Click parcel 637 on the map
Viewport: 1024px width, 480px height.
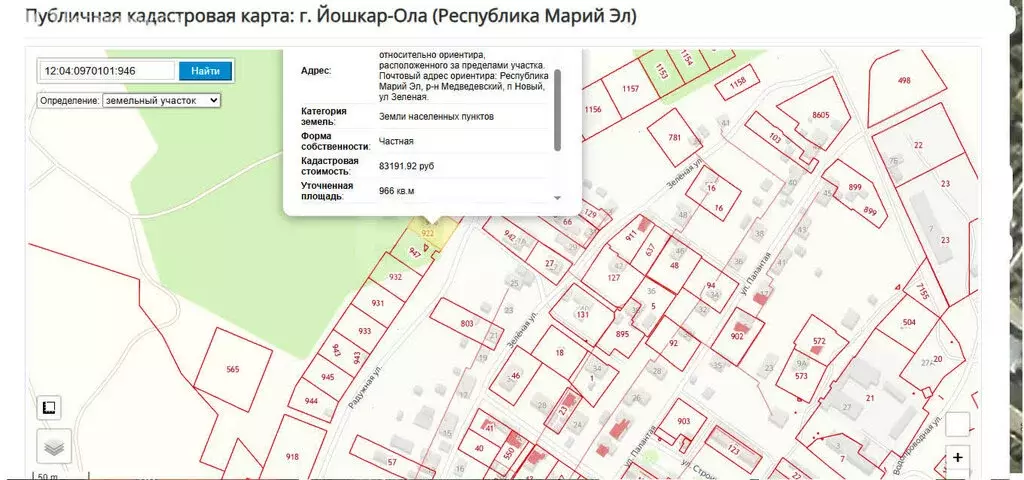(x=650, y=250)
